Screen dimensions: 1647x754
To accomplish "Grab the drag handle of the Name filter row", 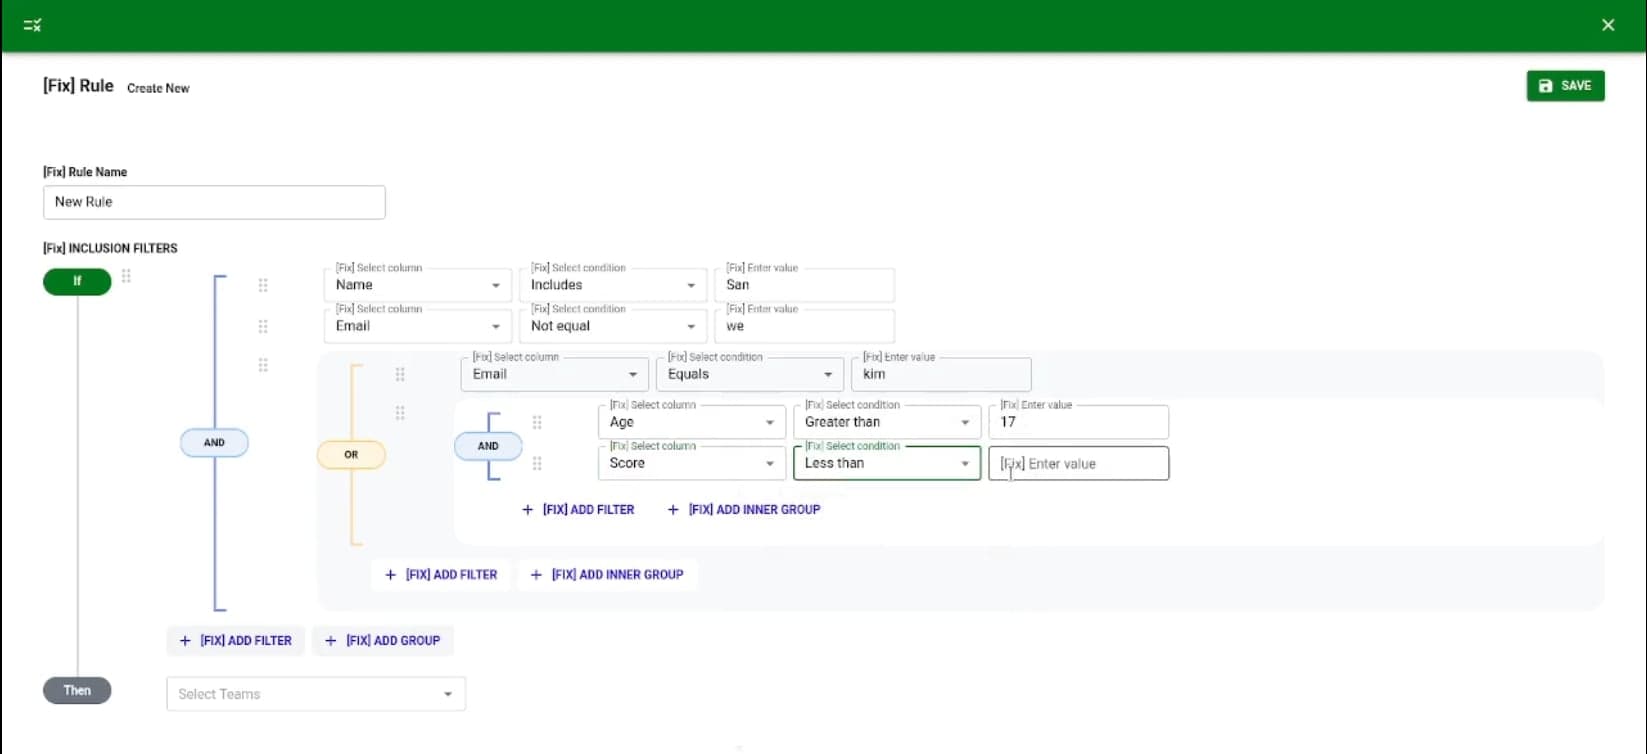I will point(263,285).
